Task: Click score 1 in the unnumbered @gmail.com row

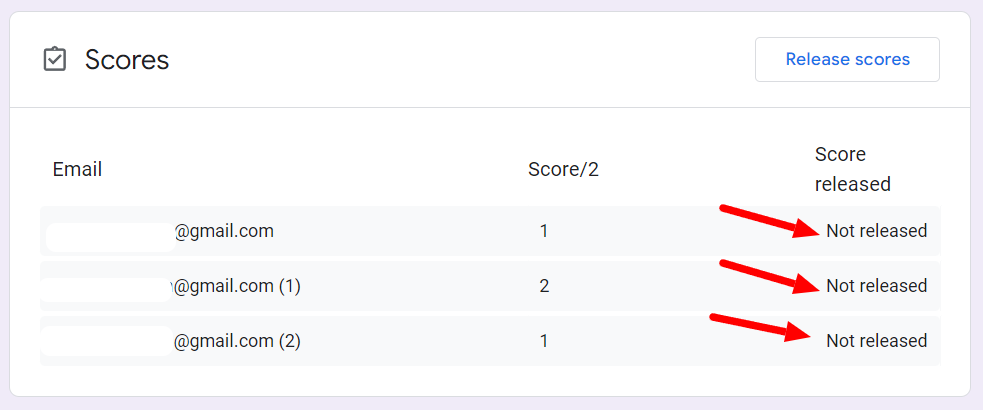Action: [x=544, y=231]
